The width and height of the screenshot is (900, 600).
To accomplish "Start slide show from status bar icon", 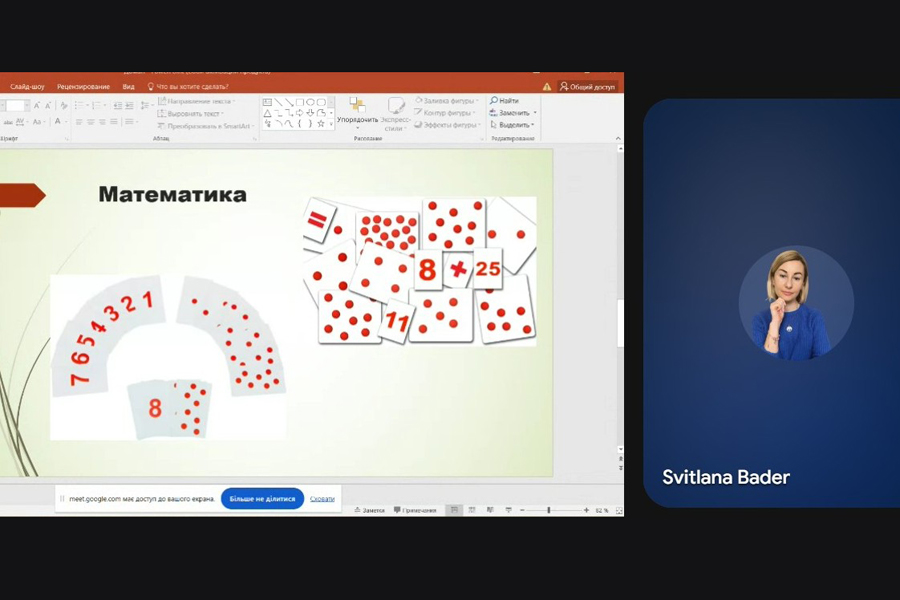I will 509,510.
